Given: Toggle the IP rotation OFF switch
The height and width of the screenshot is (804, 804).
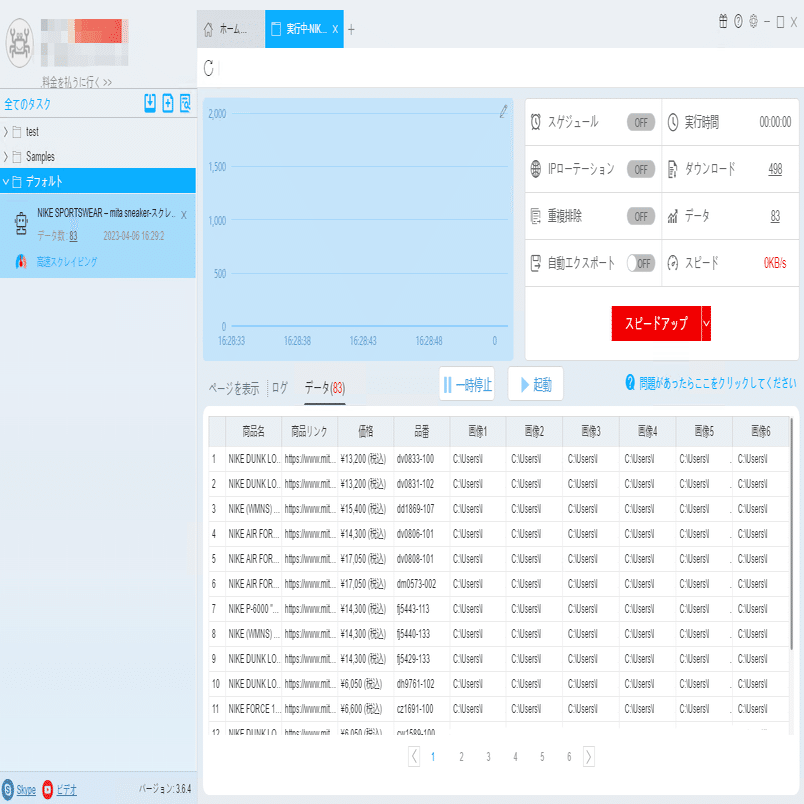Looking at the screenshot, I should point(641,169).
